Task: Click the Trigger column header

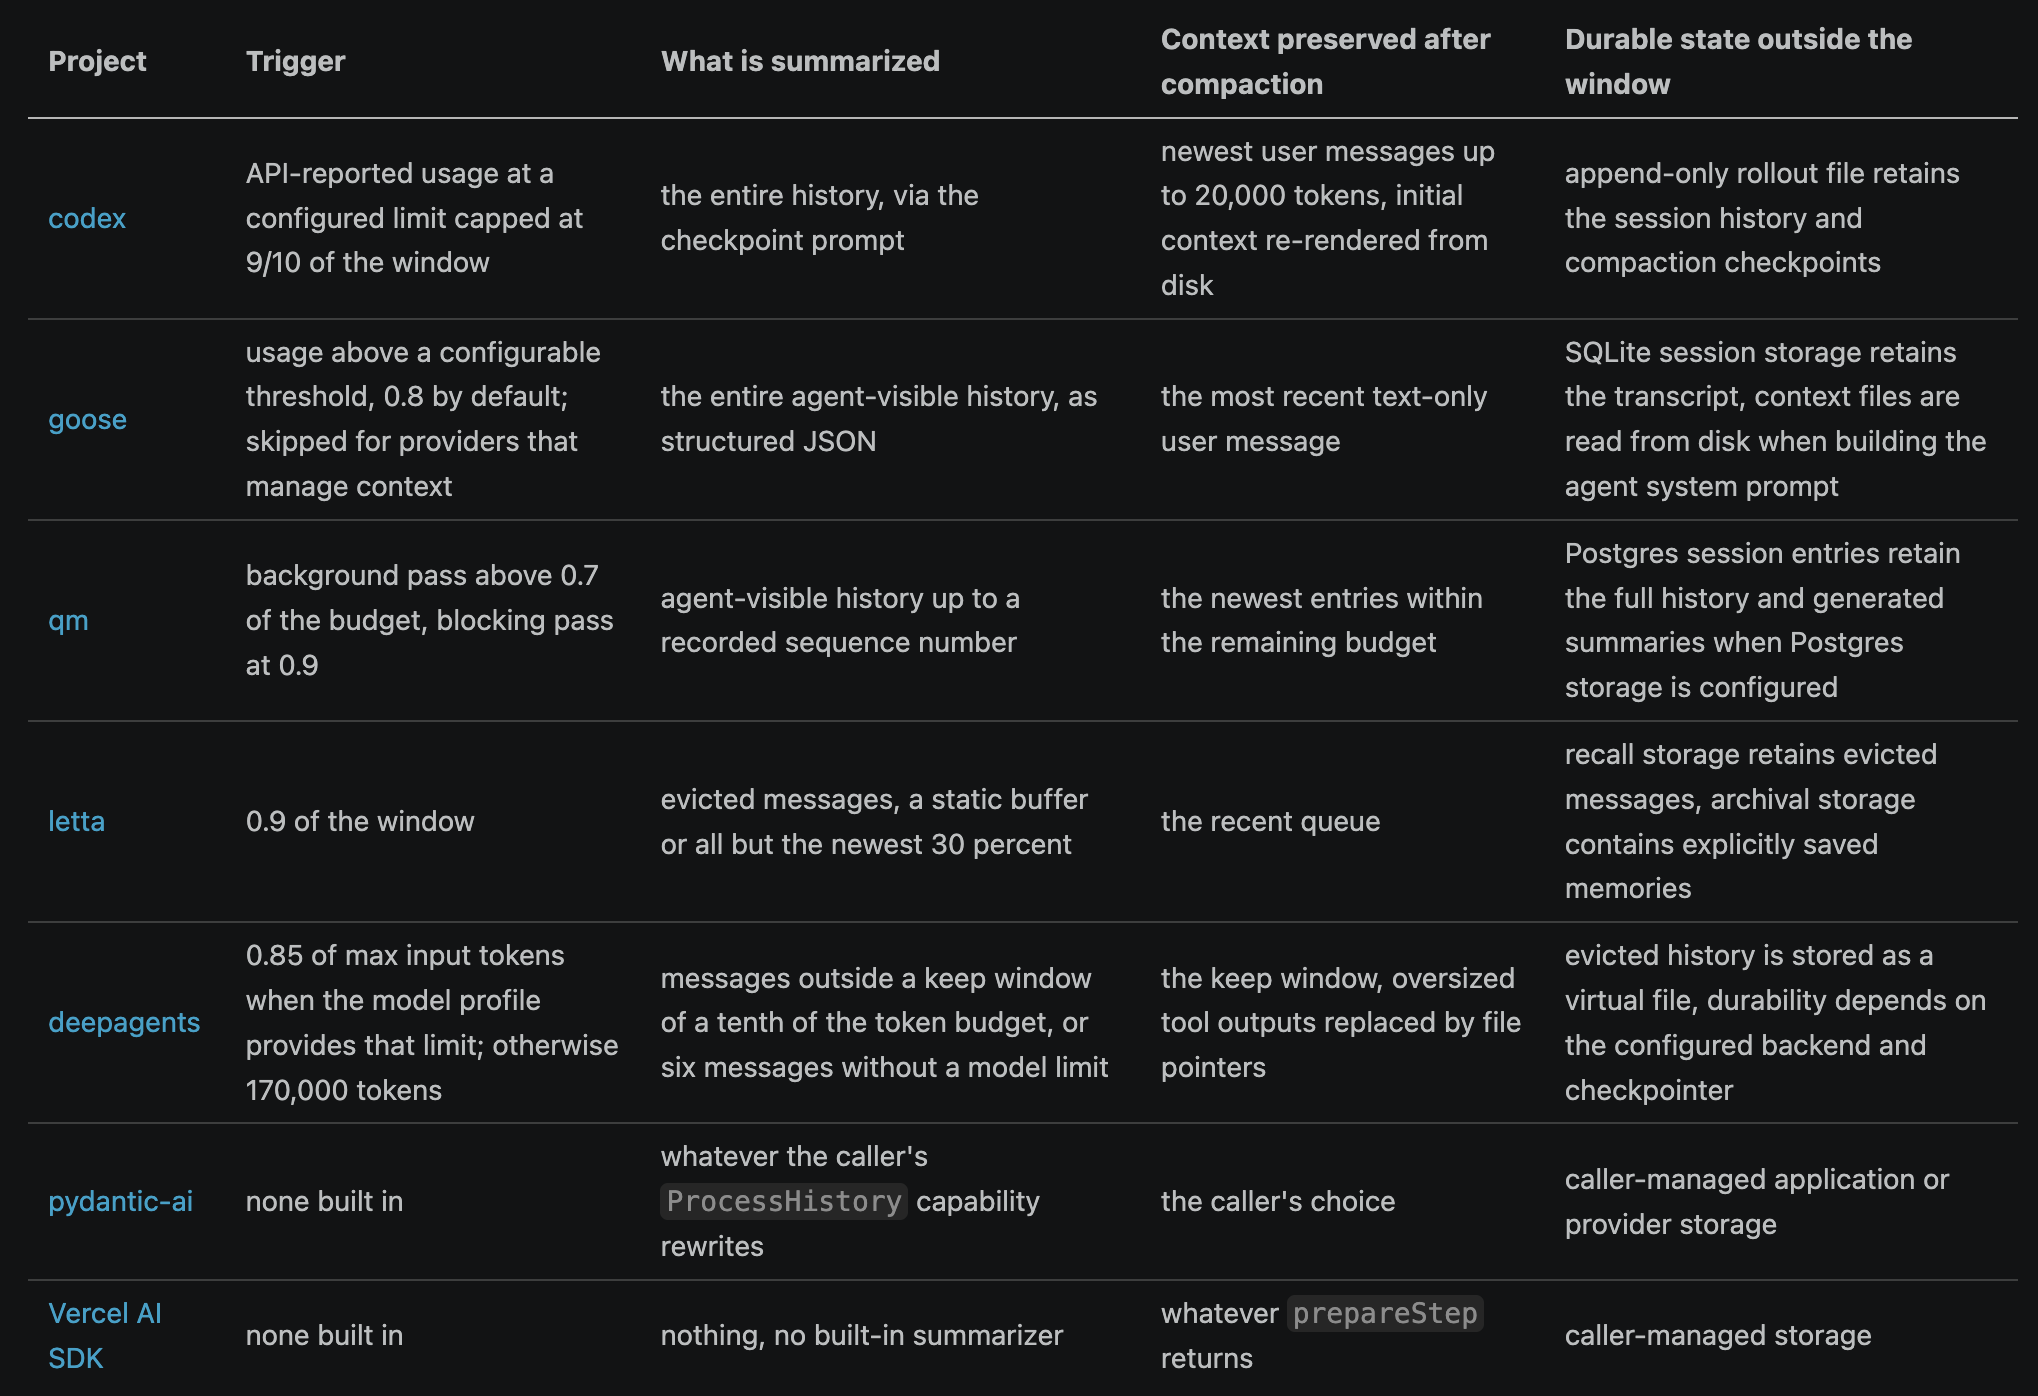Action: point(295,61)
